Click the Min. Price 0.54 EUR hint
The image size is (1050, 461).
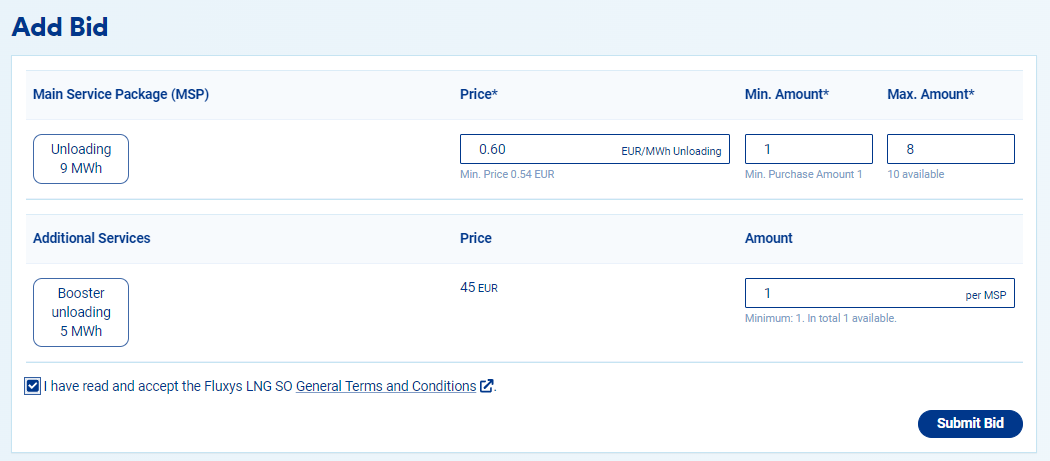click(x=507, y=174)
